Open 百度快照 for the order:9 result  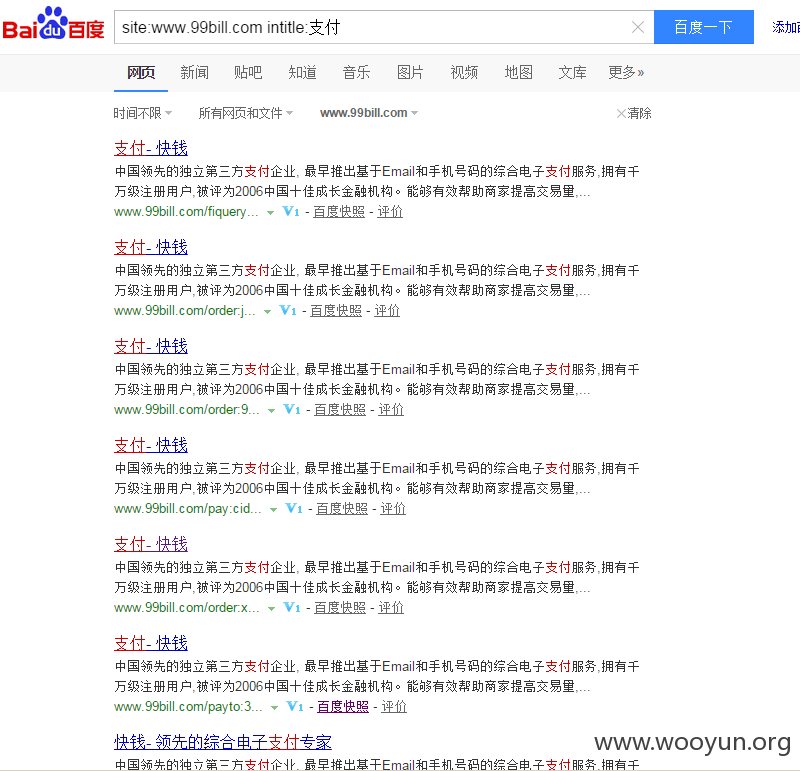click(340, 409)
